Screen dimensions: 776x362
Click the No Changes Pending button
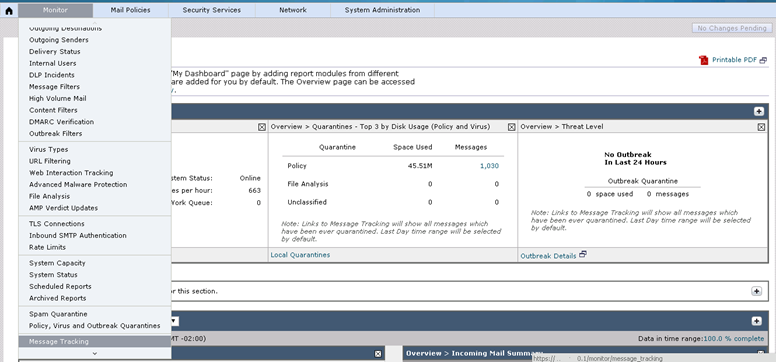tap(731, 28)
